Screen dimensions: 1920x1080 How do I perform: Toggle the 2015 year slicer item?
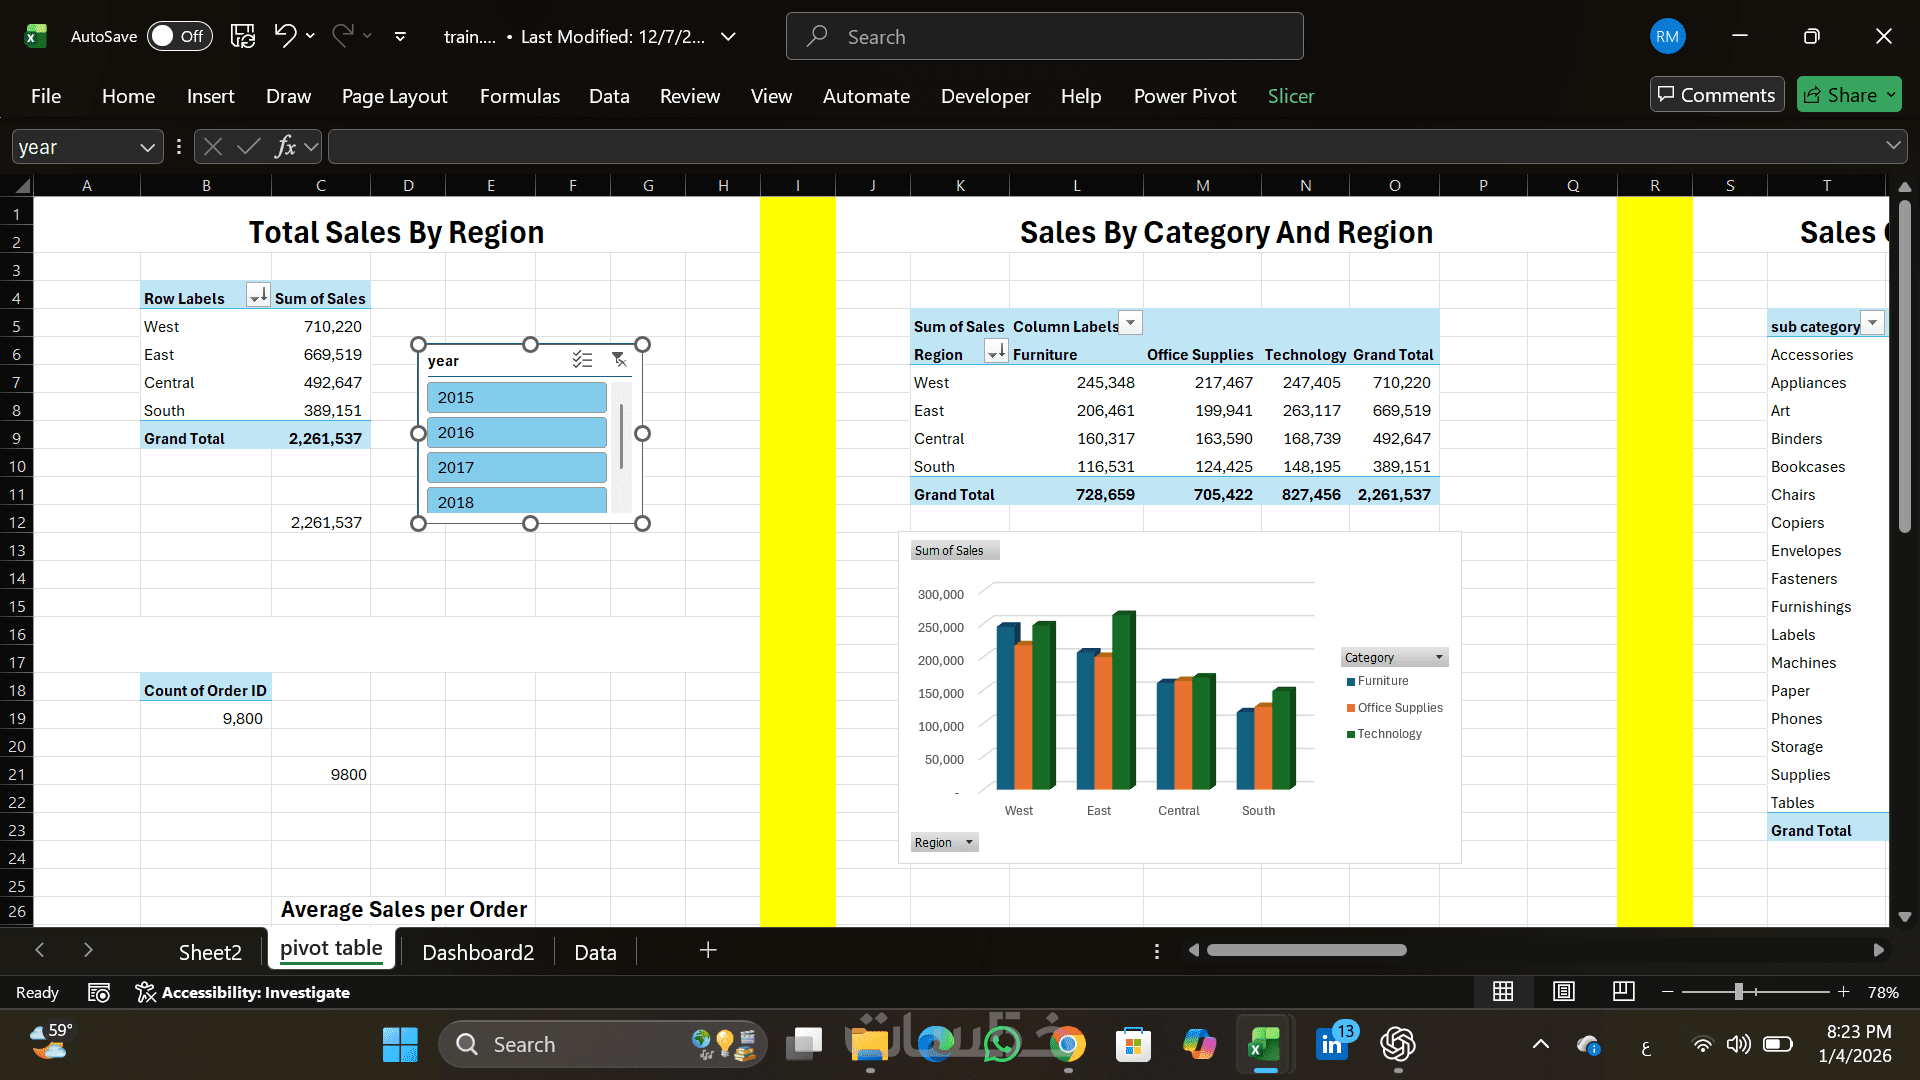click(516, 397)
